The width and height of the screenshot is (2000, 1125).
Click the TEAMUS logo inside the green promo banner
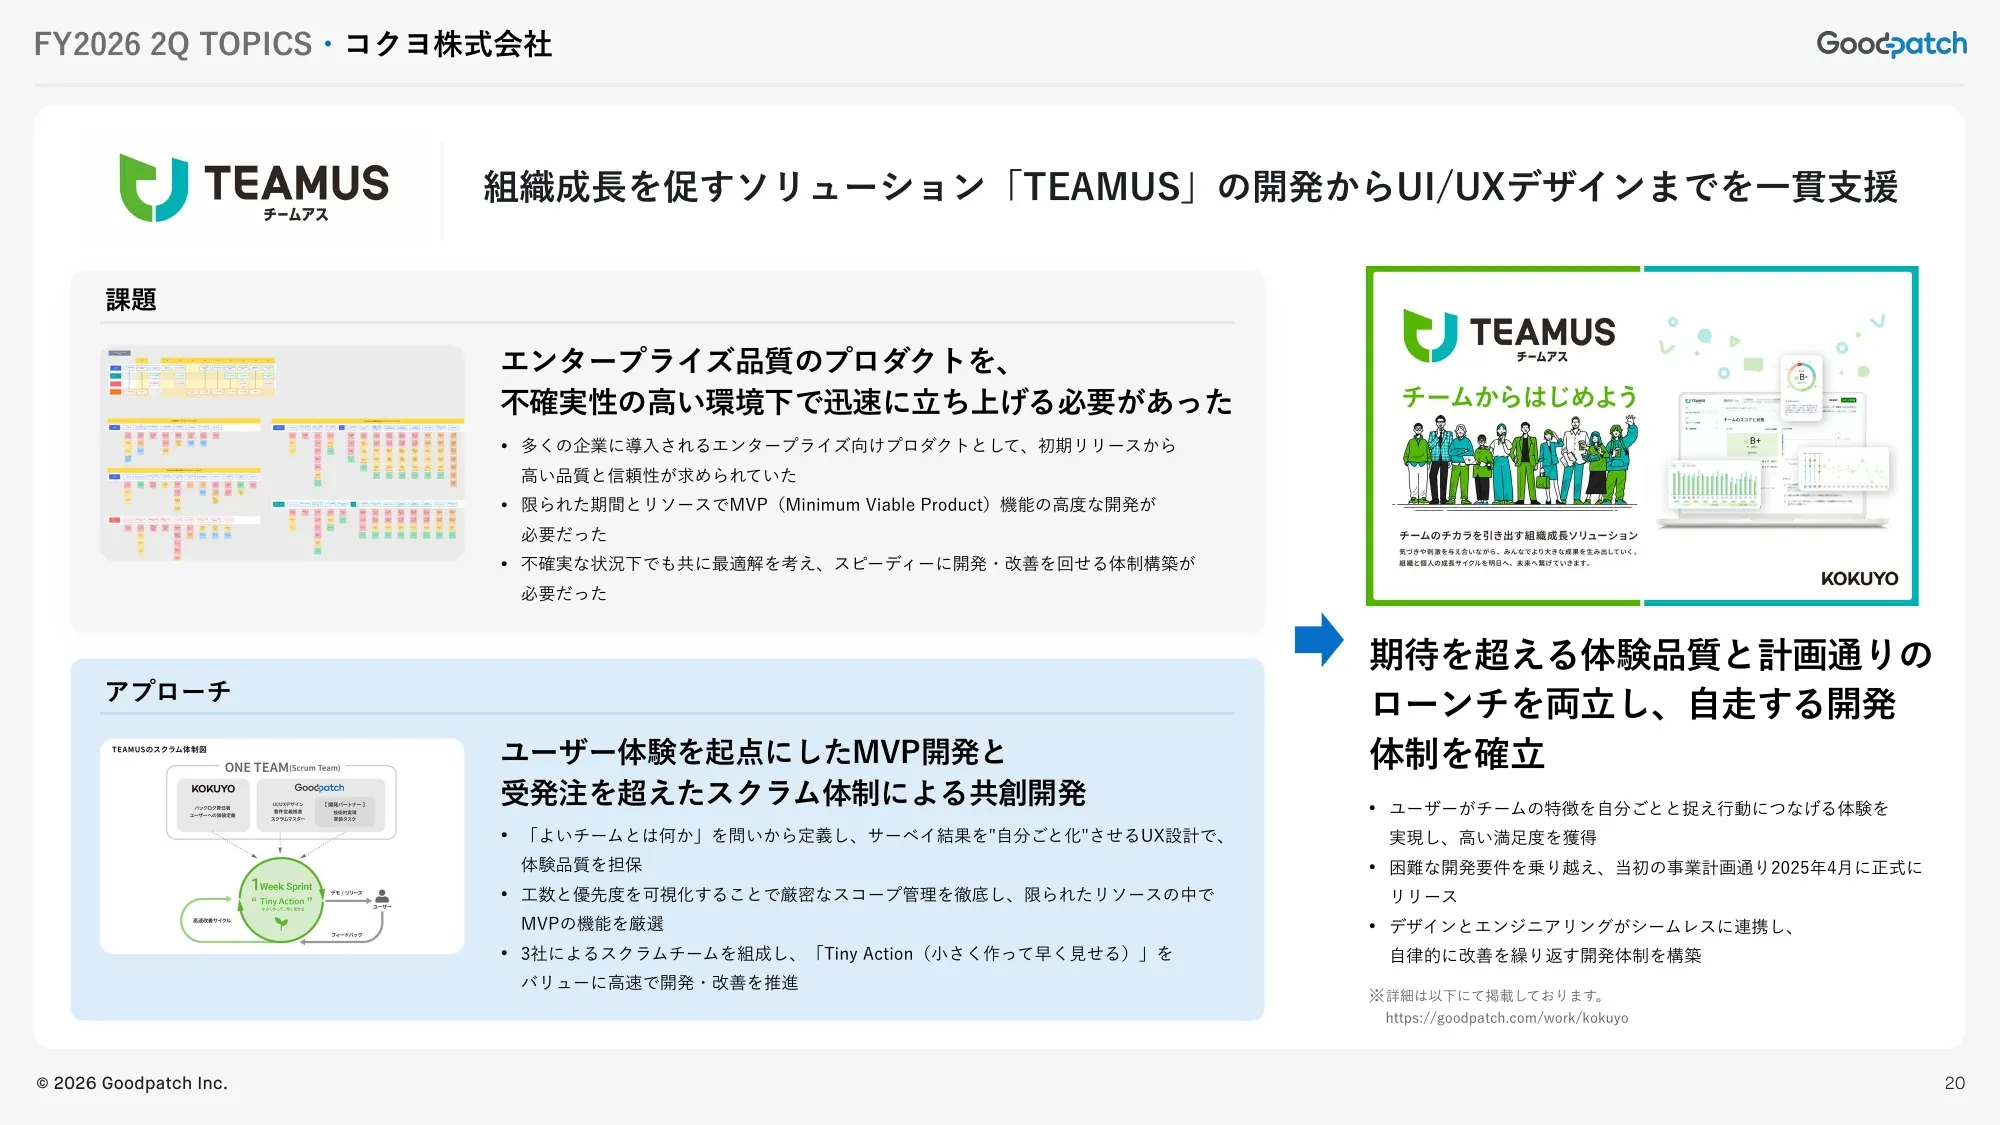tap(1509, 336)
